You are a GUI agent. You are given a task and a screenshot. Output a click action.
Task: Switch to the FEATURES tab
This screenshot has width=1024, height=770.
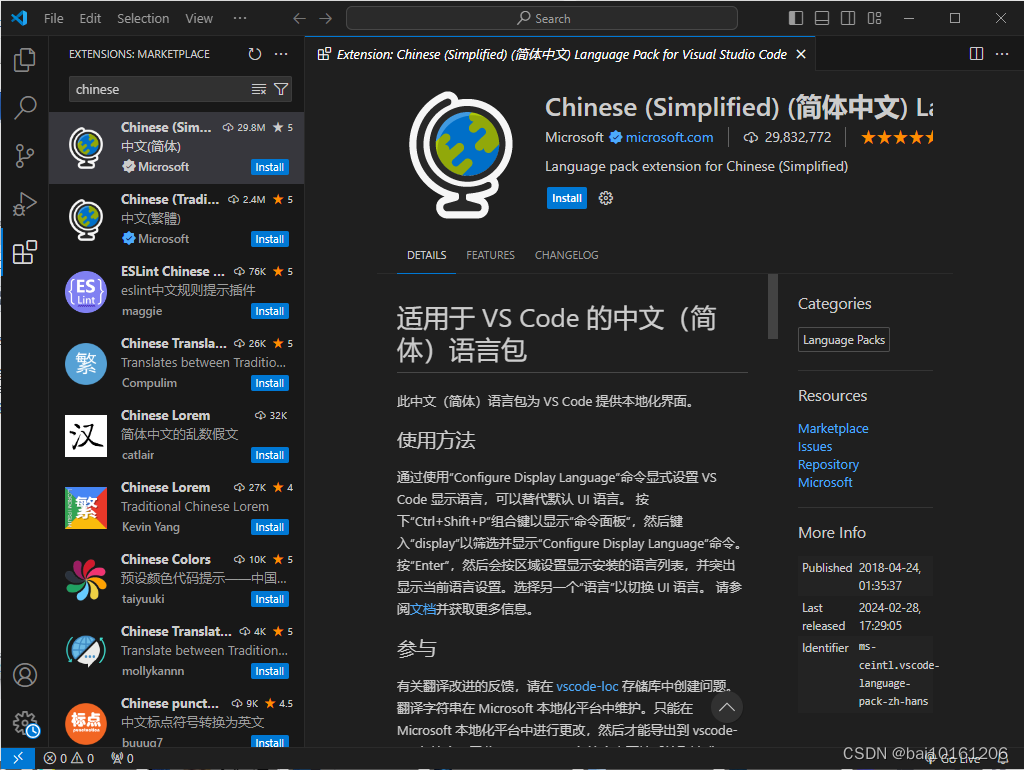[x=490, y=255]
